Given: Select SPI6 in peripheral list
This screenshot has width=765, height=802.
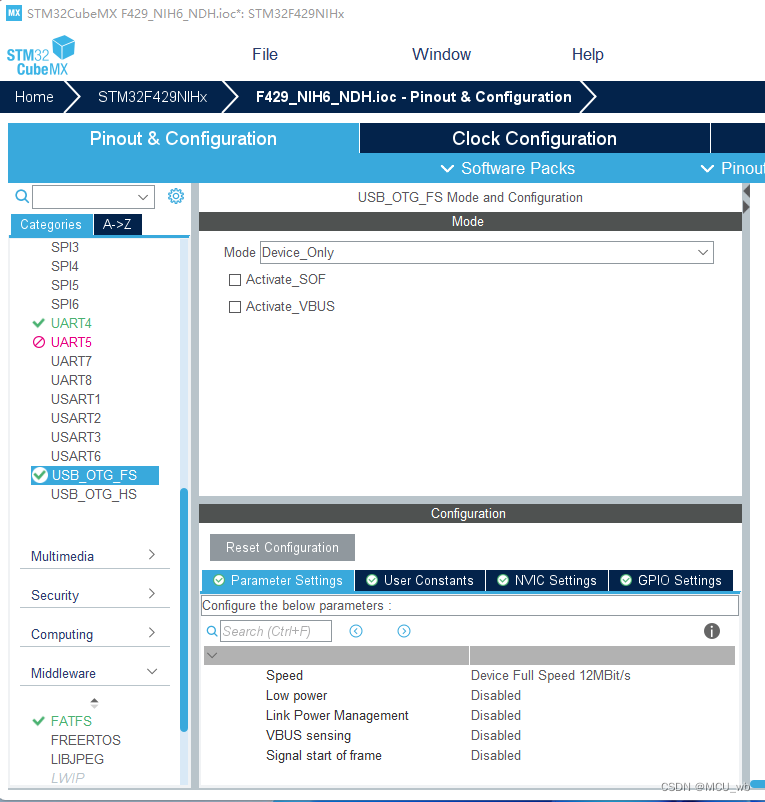Looking at the screenshot, I should (x=65, y=304).
